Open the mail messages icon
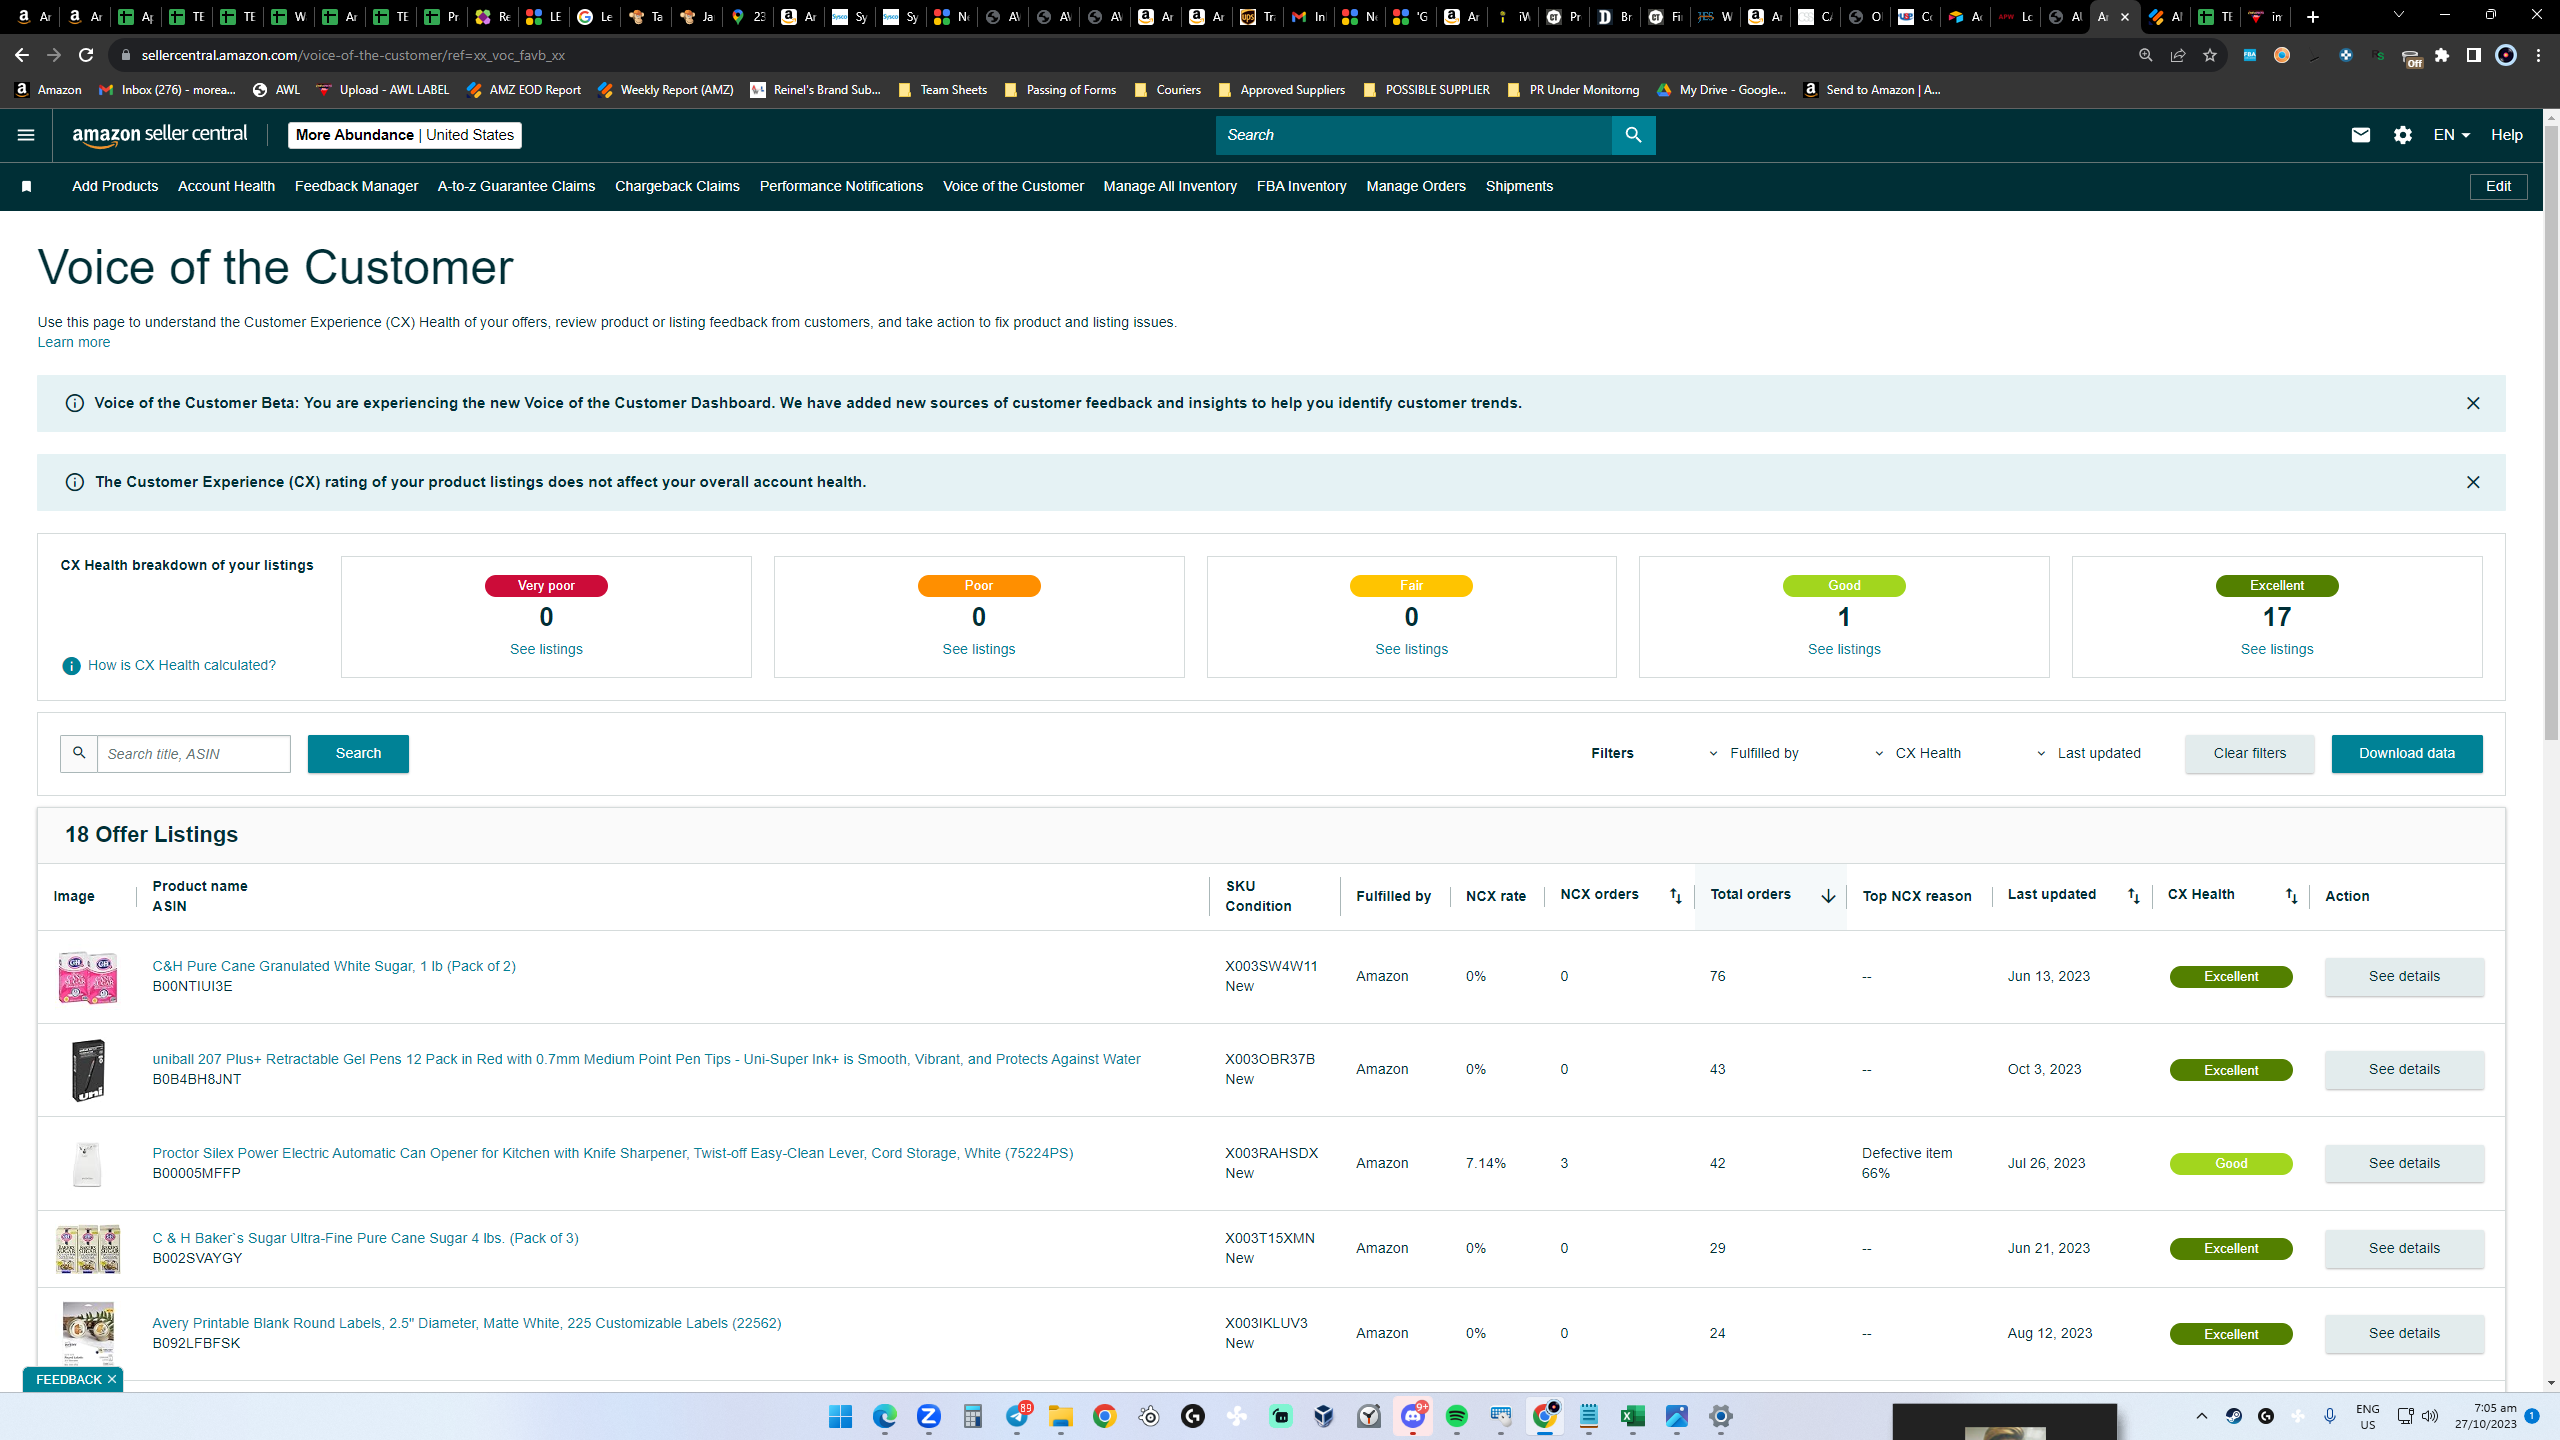Screen dimensions: 2560x1440 click(2360, 135)
